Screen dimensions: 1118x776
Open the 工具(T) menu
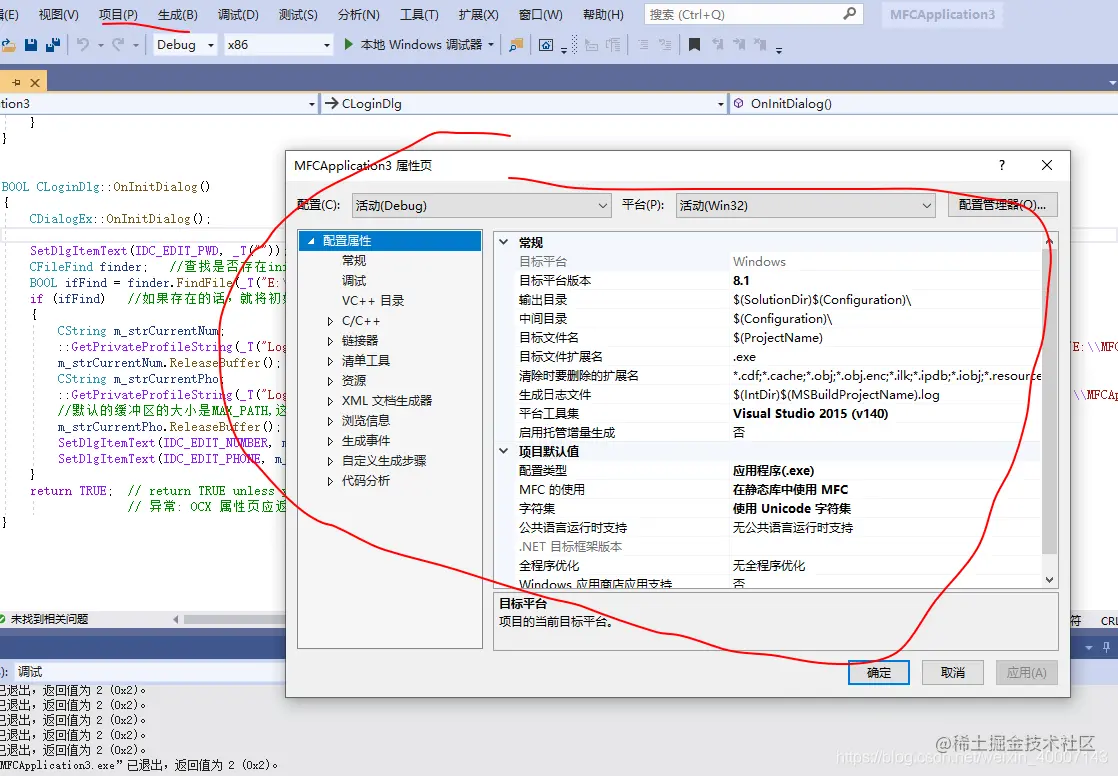click(419, 14)
